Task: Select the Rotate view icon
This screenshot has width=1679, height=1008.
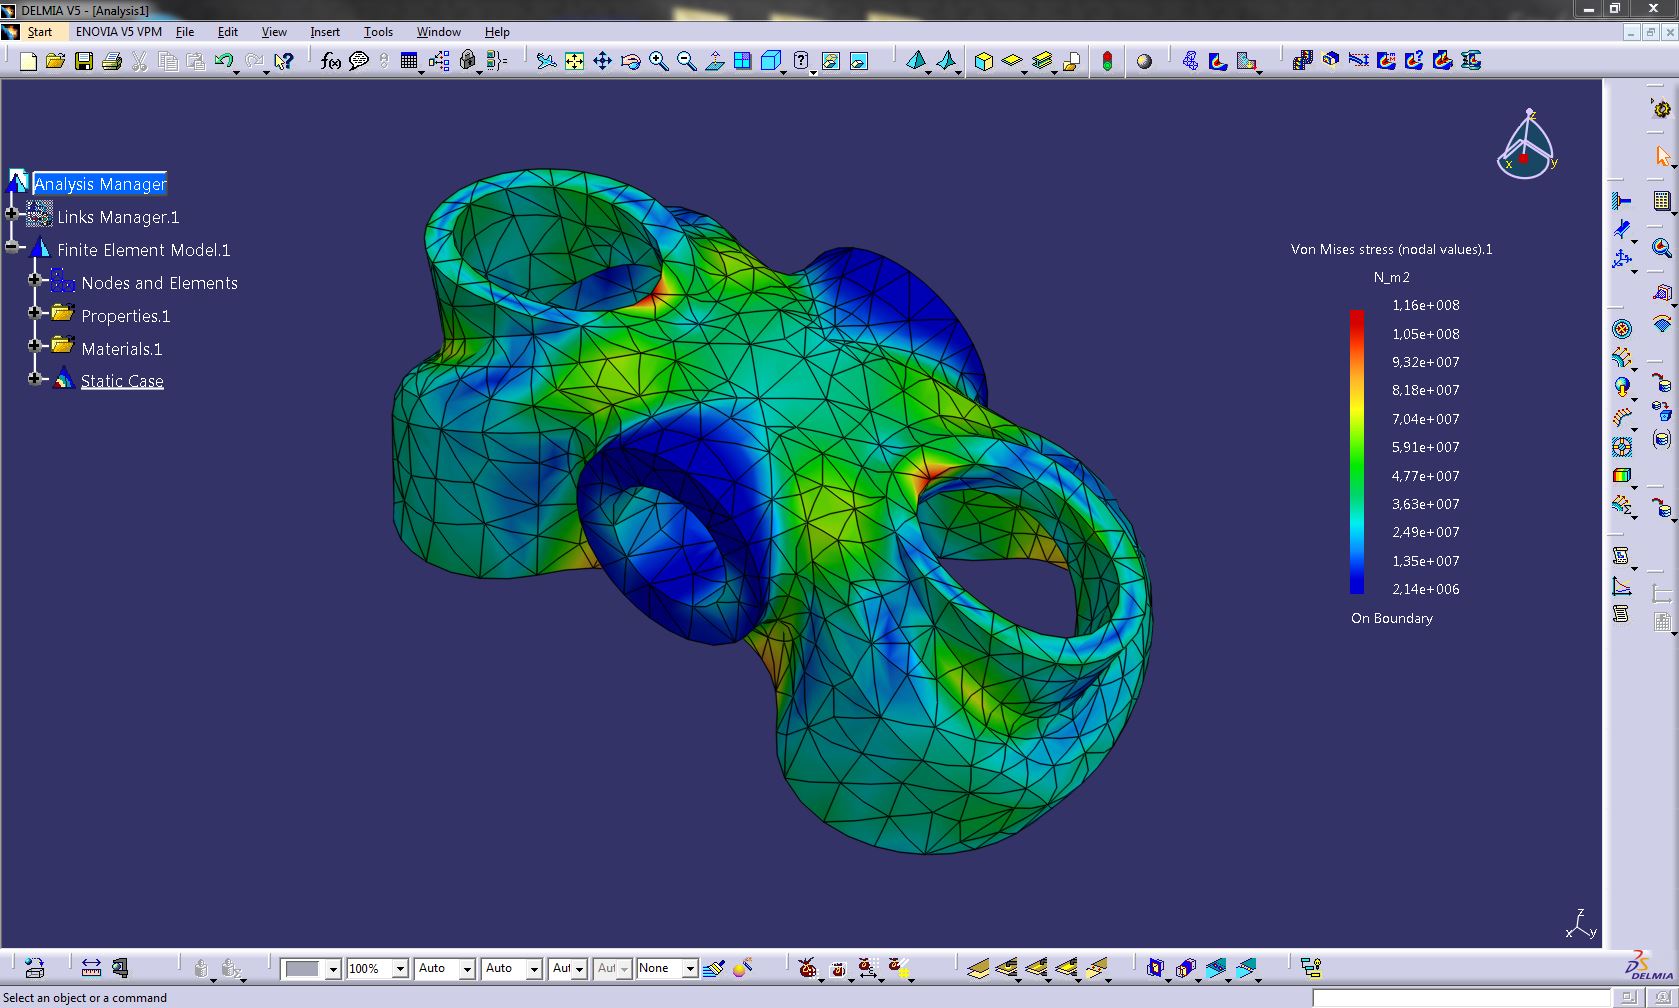Action: (x=630, y=62)
